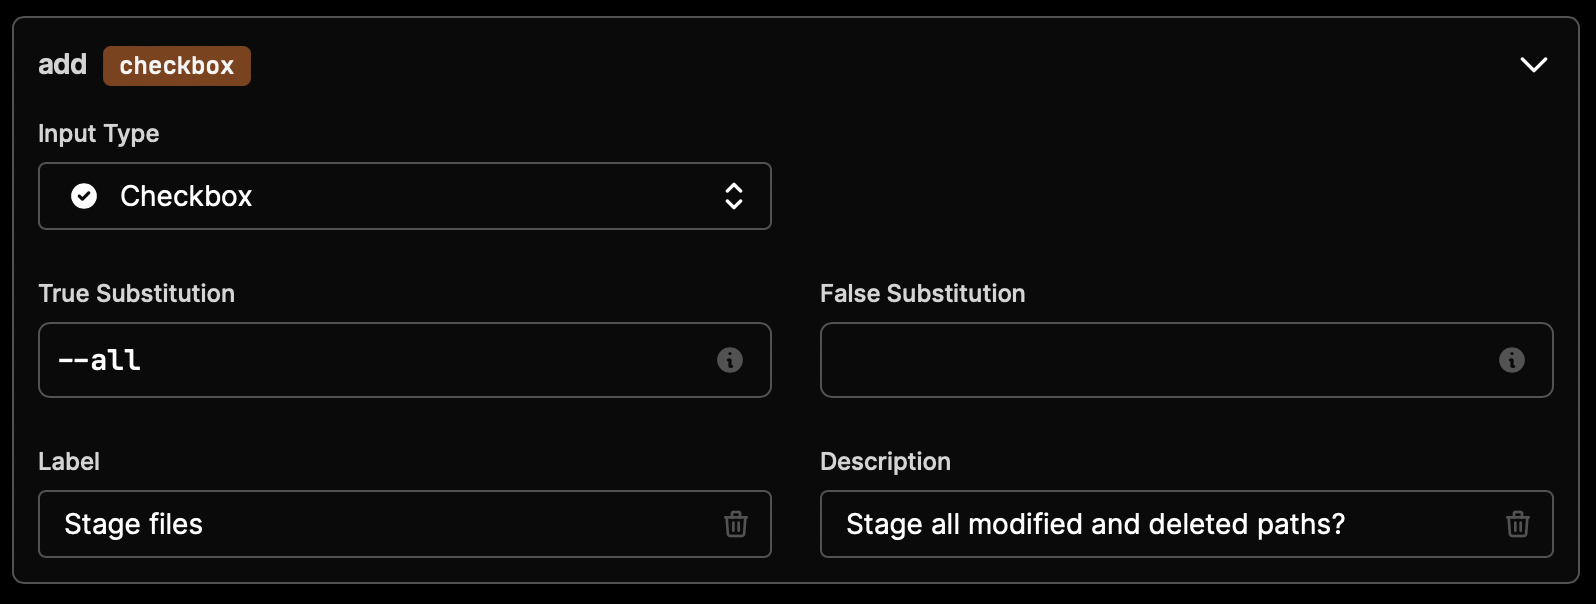
Task: Click the Label field caption
Action: [69, 462]
